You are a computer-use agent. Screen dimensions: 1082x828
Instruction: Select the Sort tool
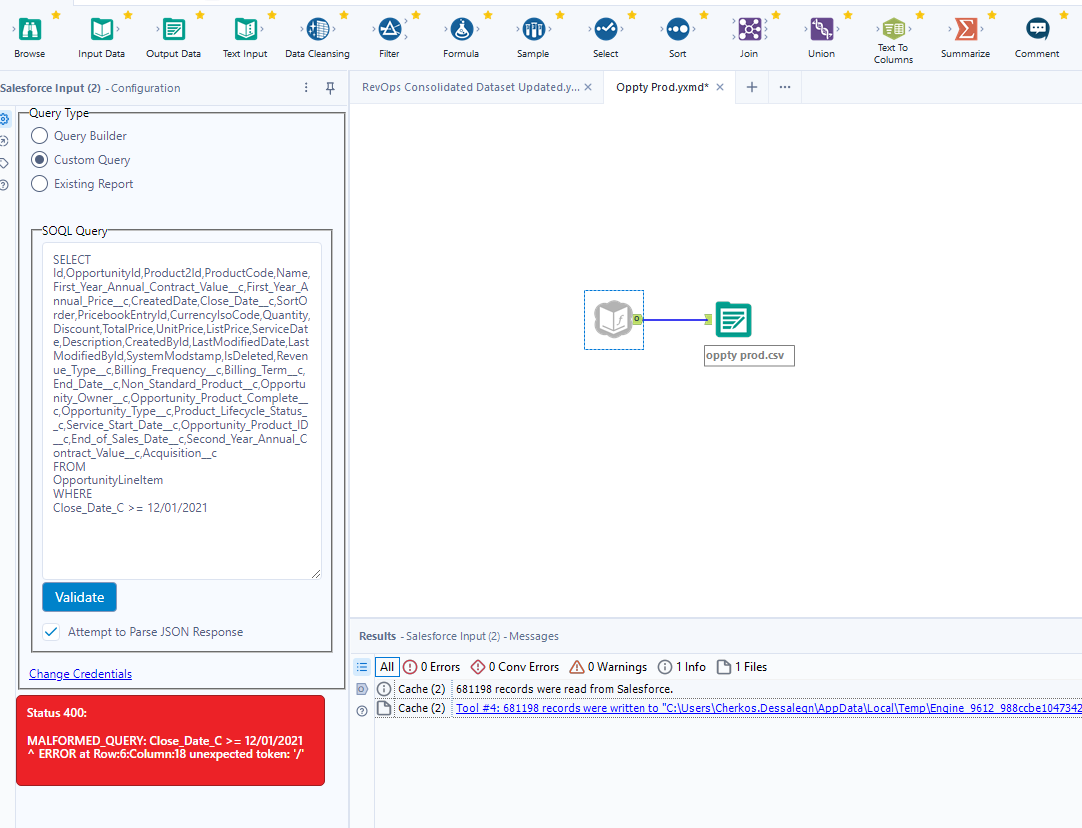click(677, 30)
